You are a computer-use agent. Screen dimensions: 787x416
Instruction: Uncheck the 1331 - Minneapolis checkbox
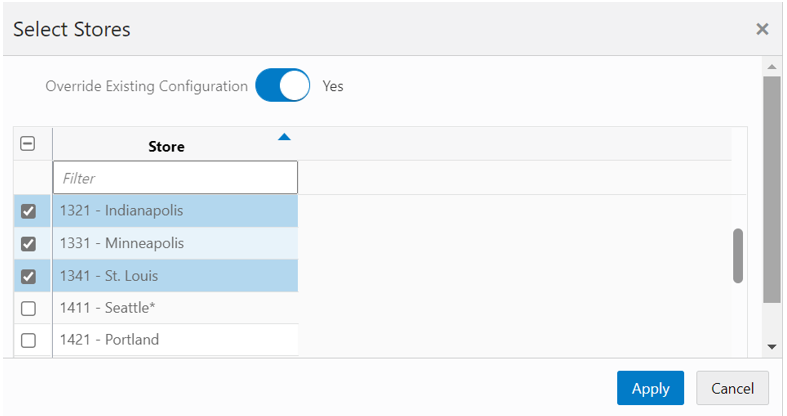(28, 243)
